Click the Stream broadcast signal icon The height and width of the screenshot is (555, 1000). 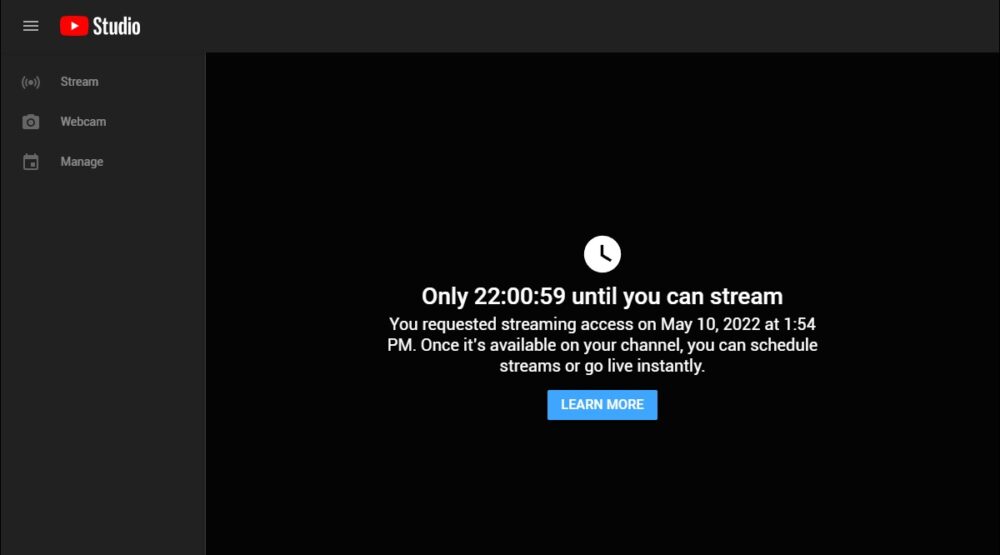(31, 82)
